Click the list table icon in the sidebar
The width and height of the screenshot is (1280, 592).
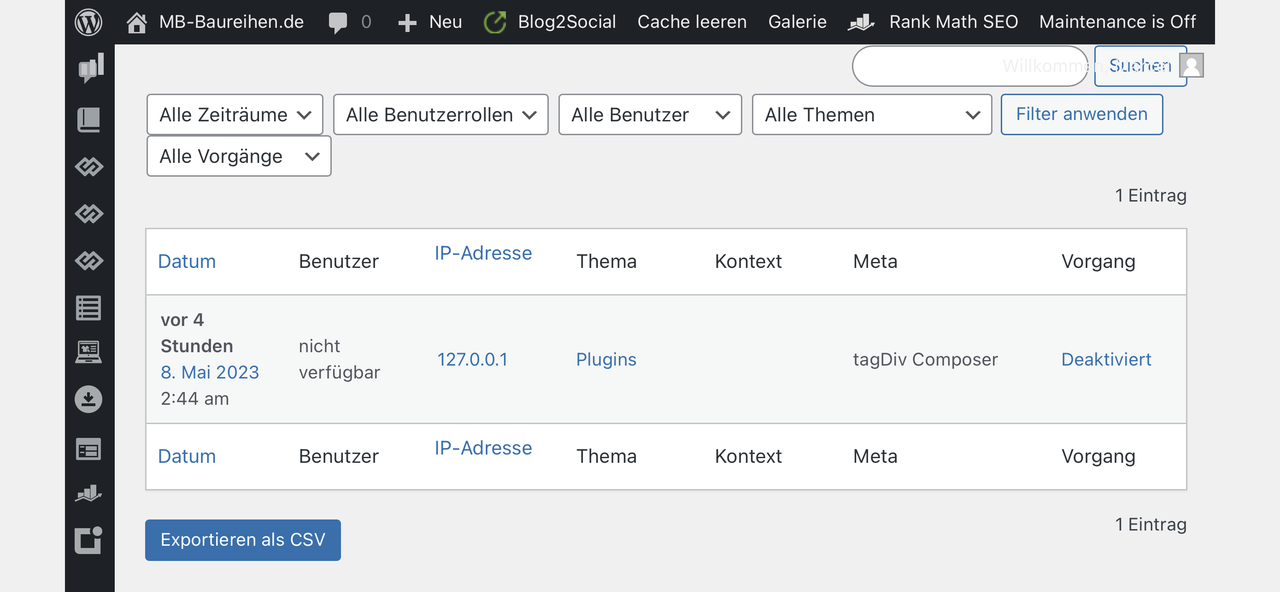(89, 307)
